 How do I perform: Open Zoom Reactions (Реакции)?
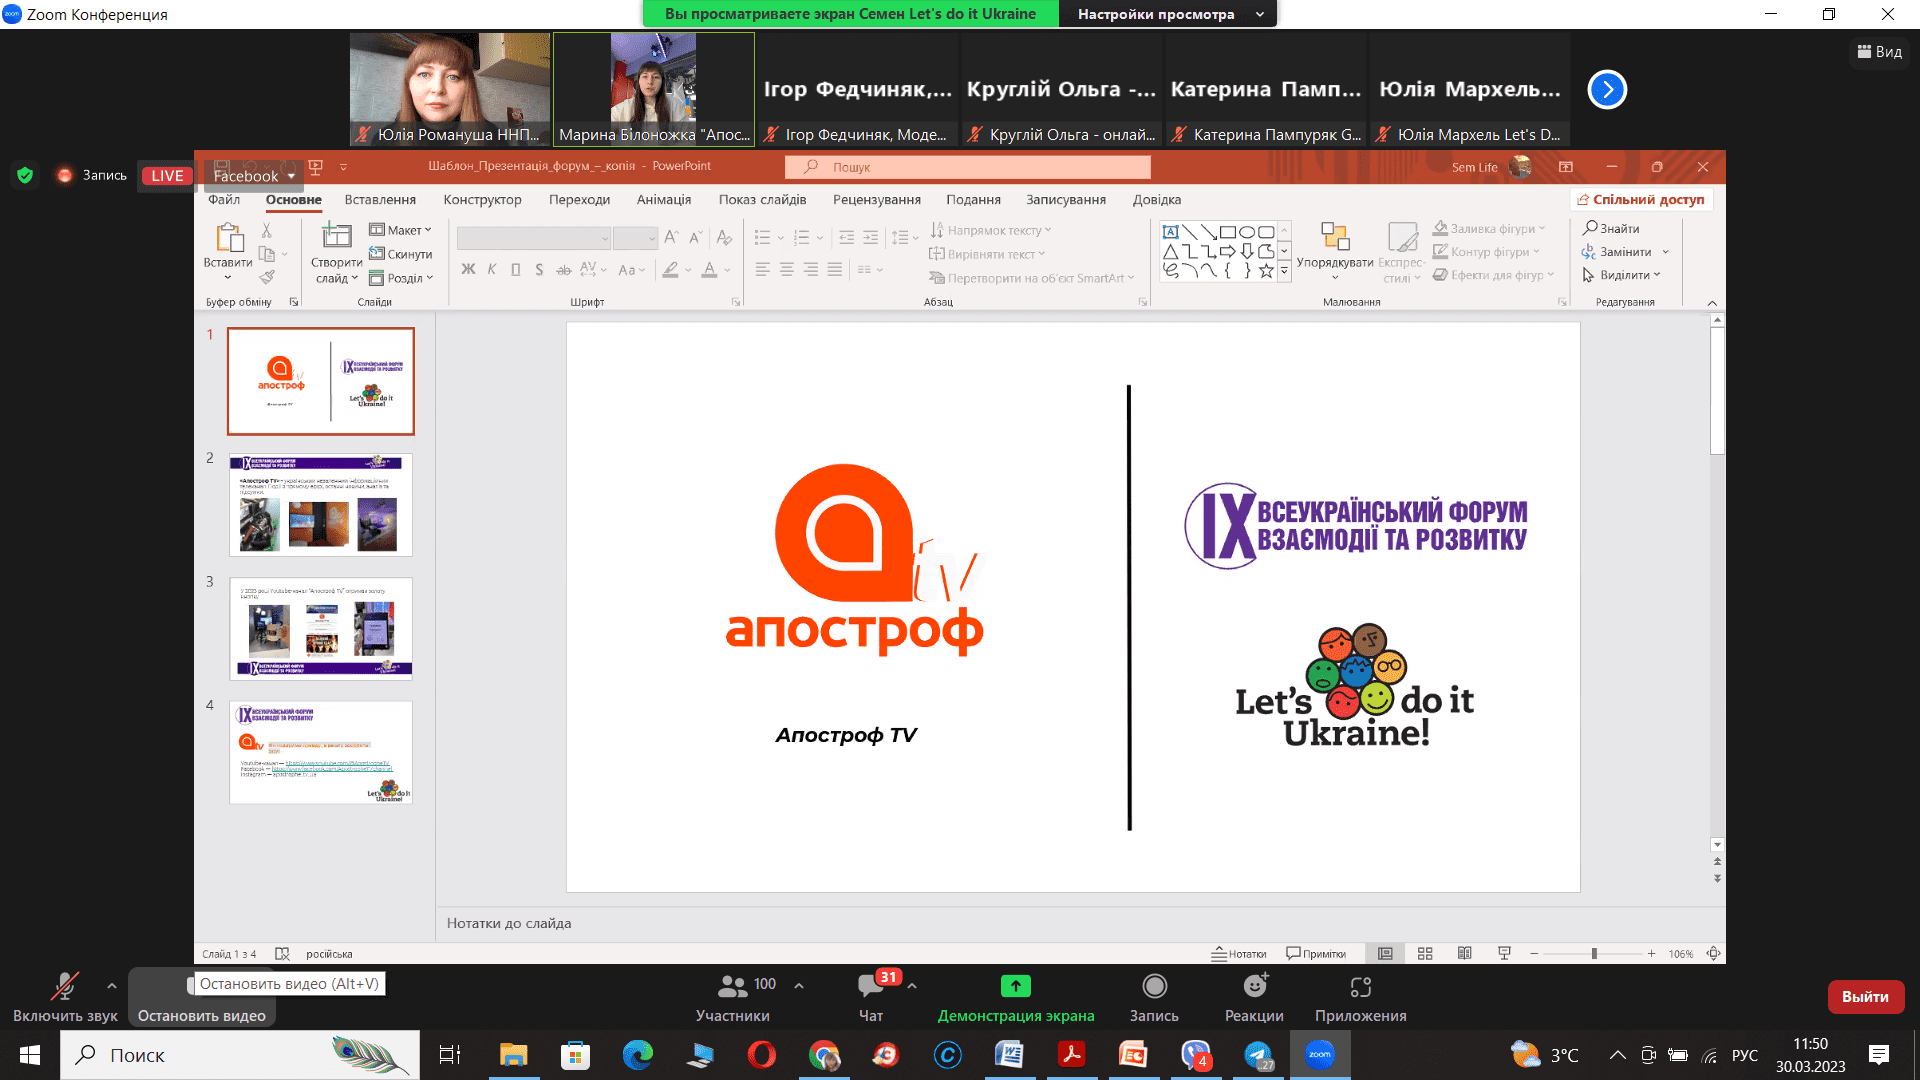pos(1254,998)
